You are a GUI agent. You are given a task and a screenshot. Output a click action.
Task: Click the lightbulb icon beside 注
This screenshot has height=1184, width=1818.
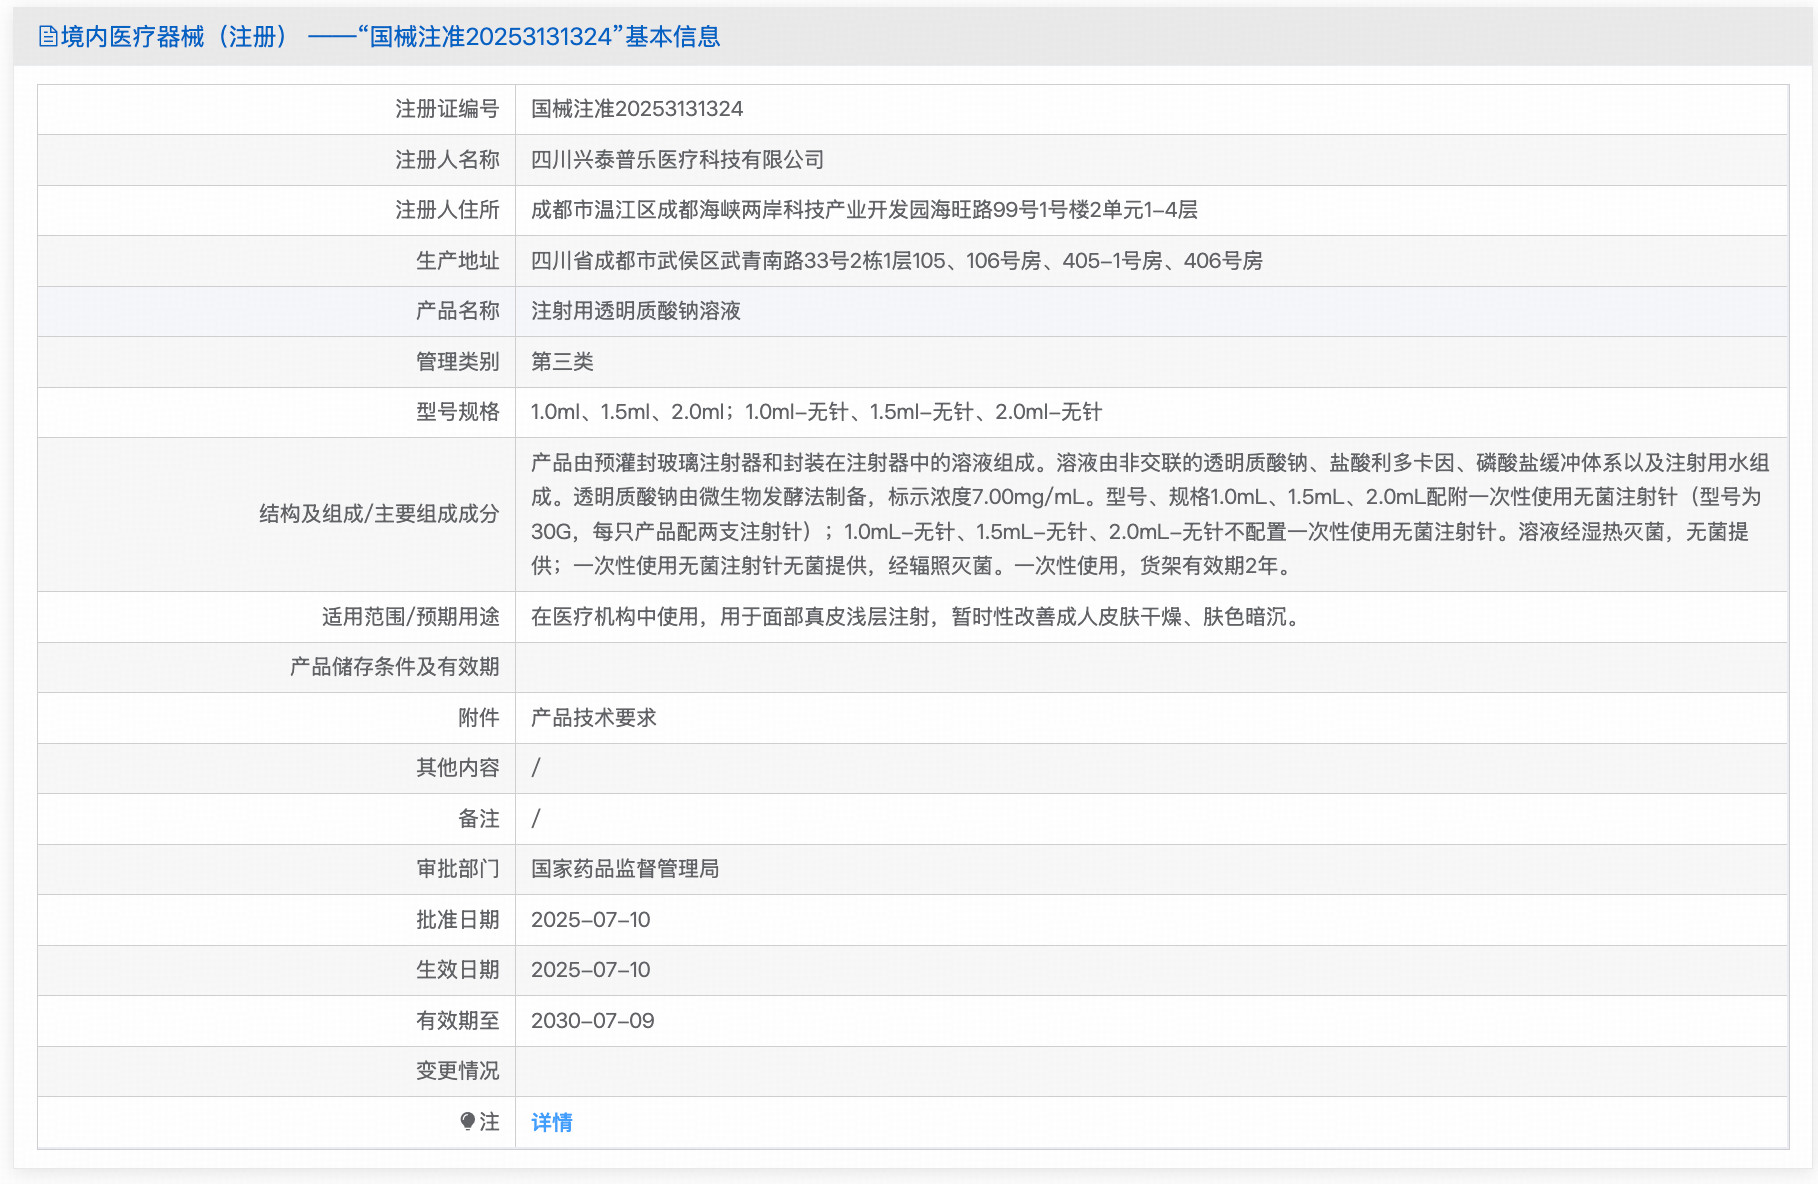[467, 1121]
